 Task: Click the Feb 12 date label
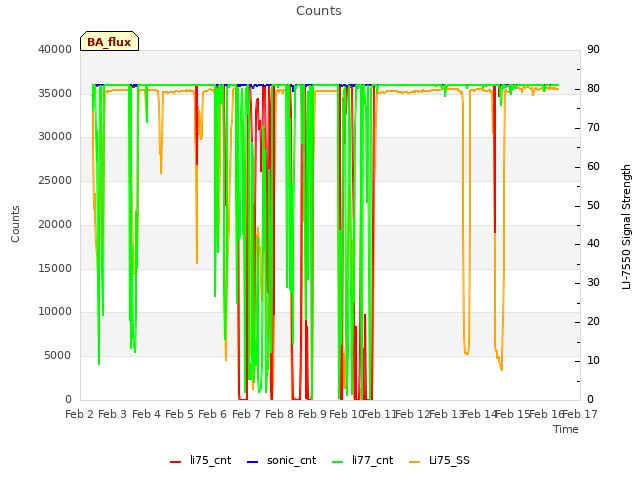[x=413, y=414]
